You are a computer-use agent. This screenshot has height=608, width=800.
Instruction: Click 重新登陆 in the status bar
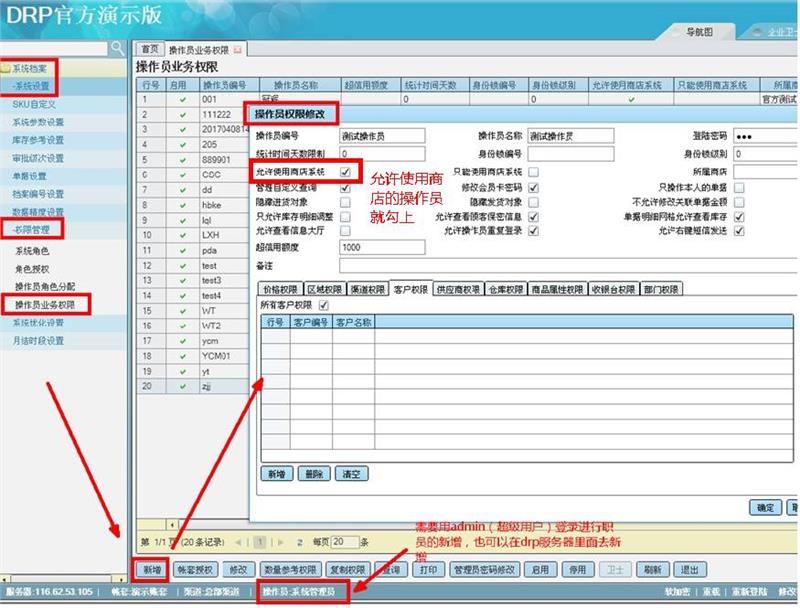tap(749, 592)
